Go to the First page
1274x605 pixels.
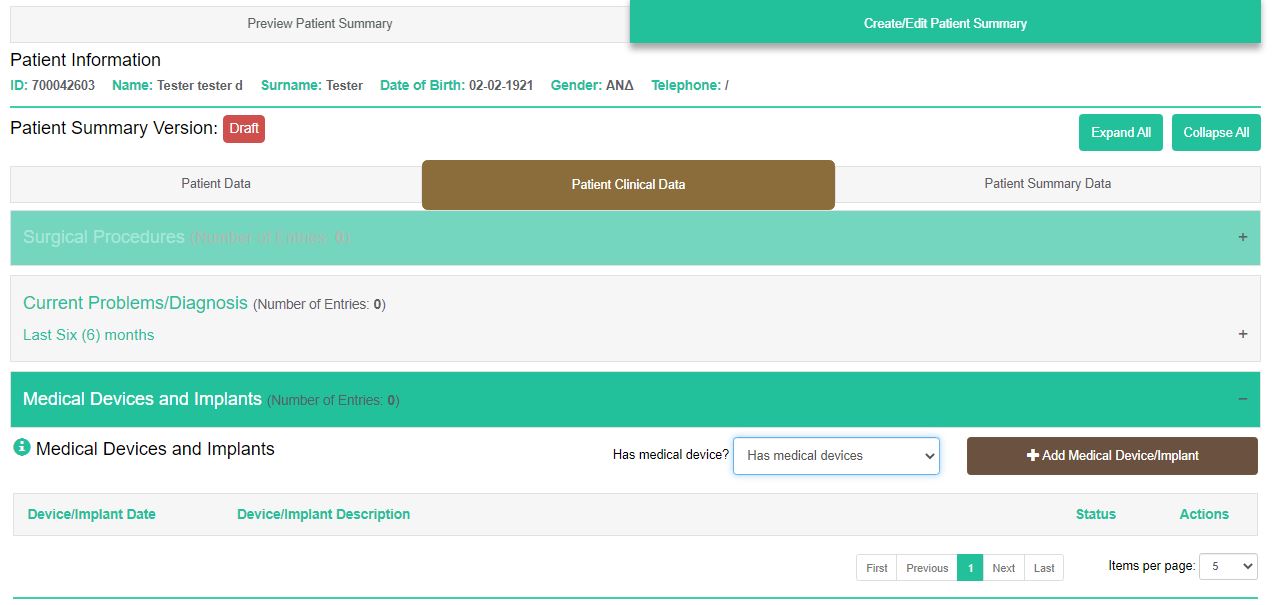(876, 568)
